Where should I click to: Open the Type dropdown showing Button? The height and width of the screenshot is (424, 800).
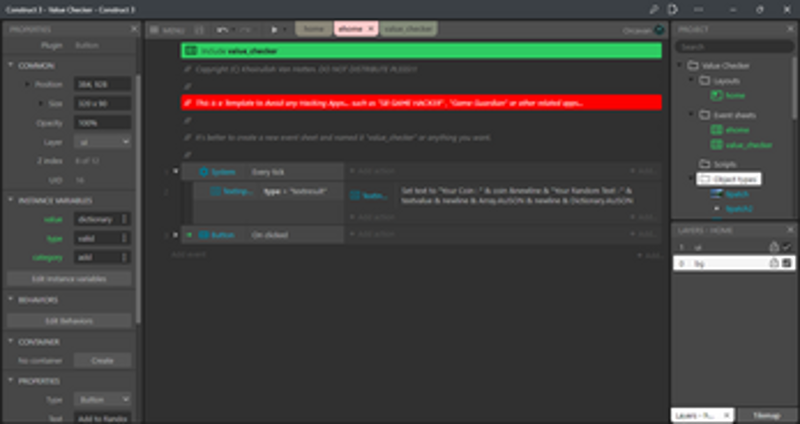(103, 399)
